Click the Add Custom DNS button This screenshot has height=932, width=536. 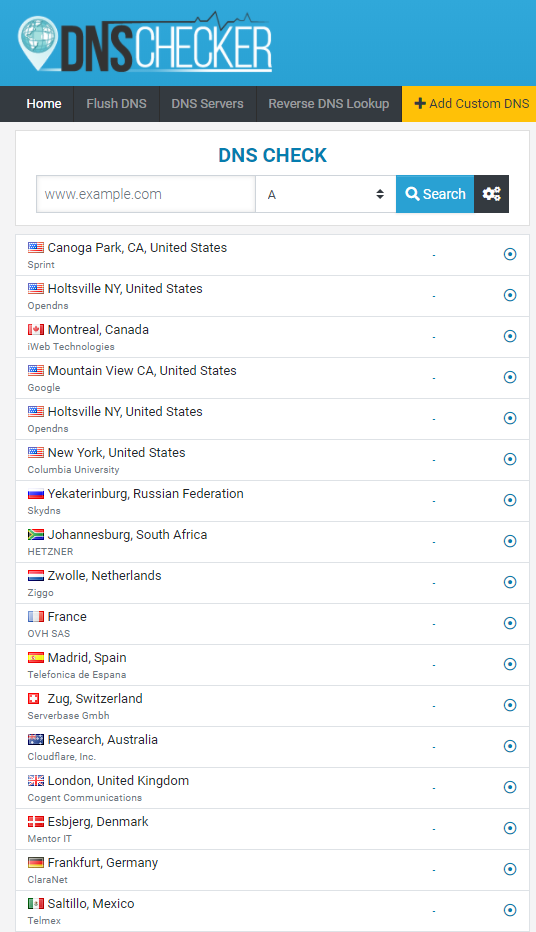click(469, 104)
